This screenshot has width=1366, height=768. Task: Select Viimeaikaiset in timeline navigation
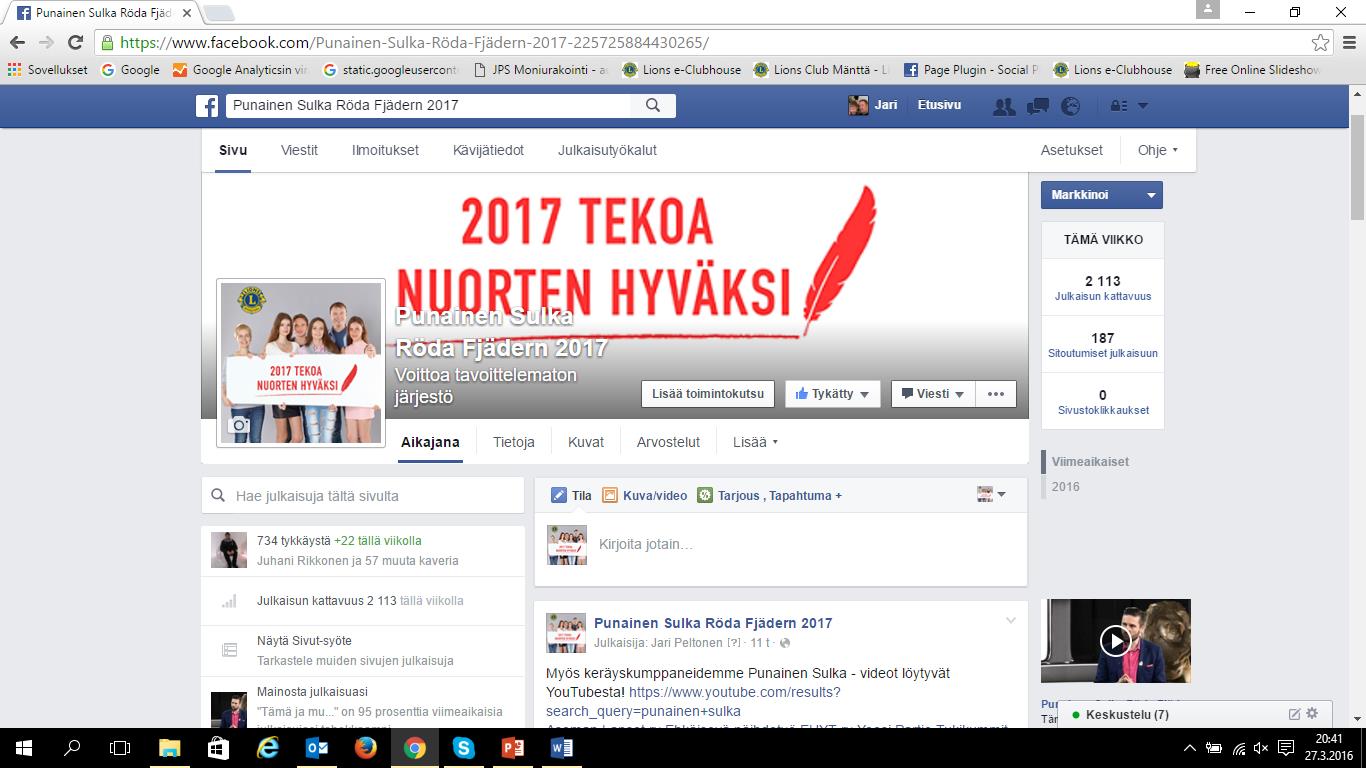[x=1090, y=461]
